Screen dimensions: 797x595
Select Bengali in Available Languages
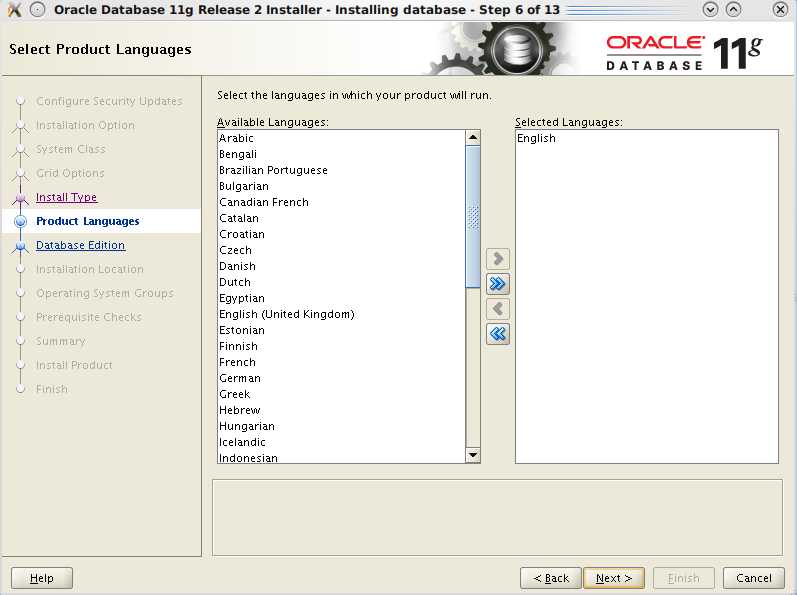(x=341, y=154)
